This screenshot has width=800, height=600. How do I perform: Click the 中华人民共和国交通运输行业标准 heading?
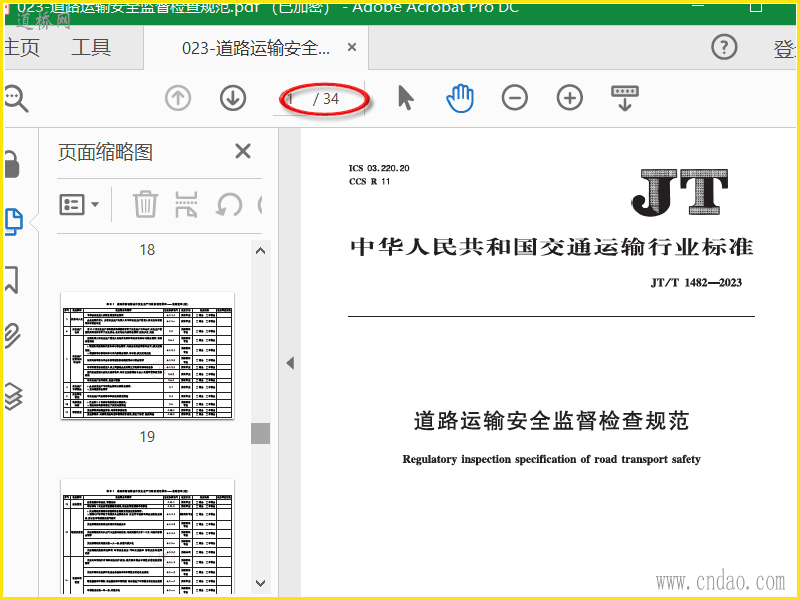(x=552, y=247)
